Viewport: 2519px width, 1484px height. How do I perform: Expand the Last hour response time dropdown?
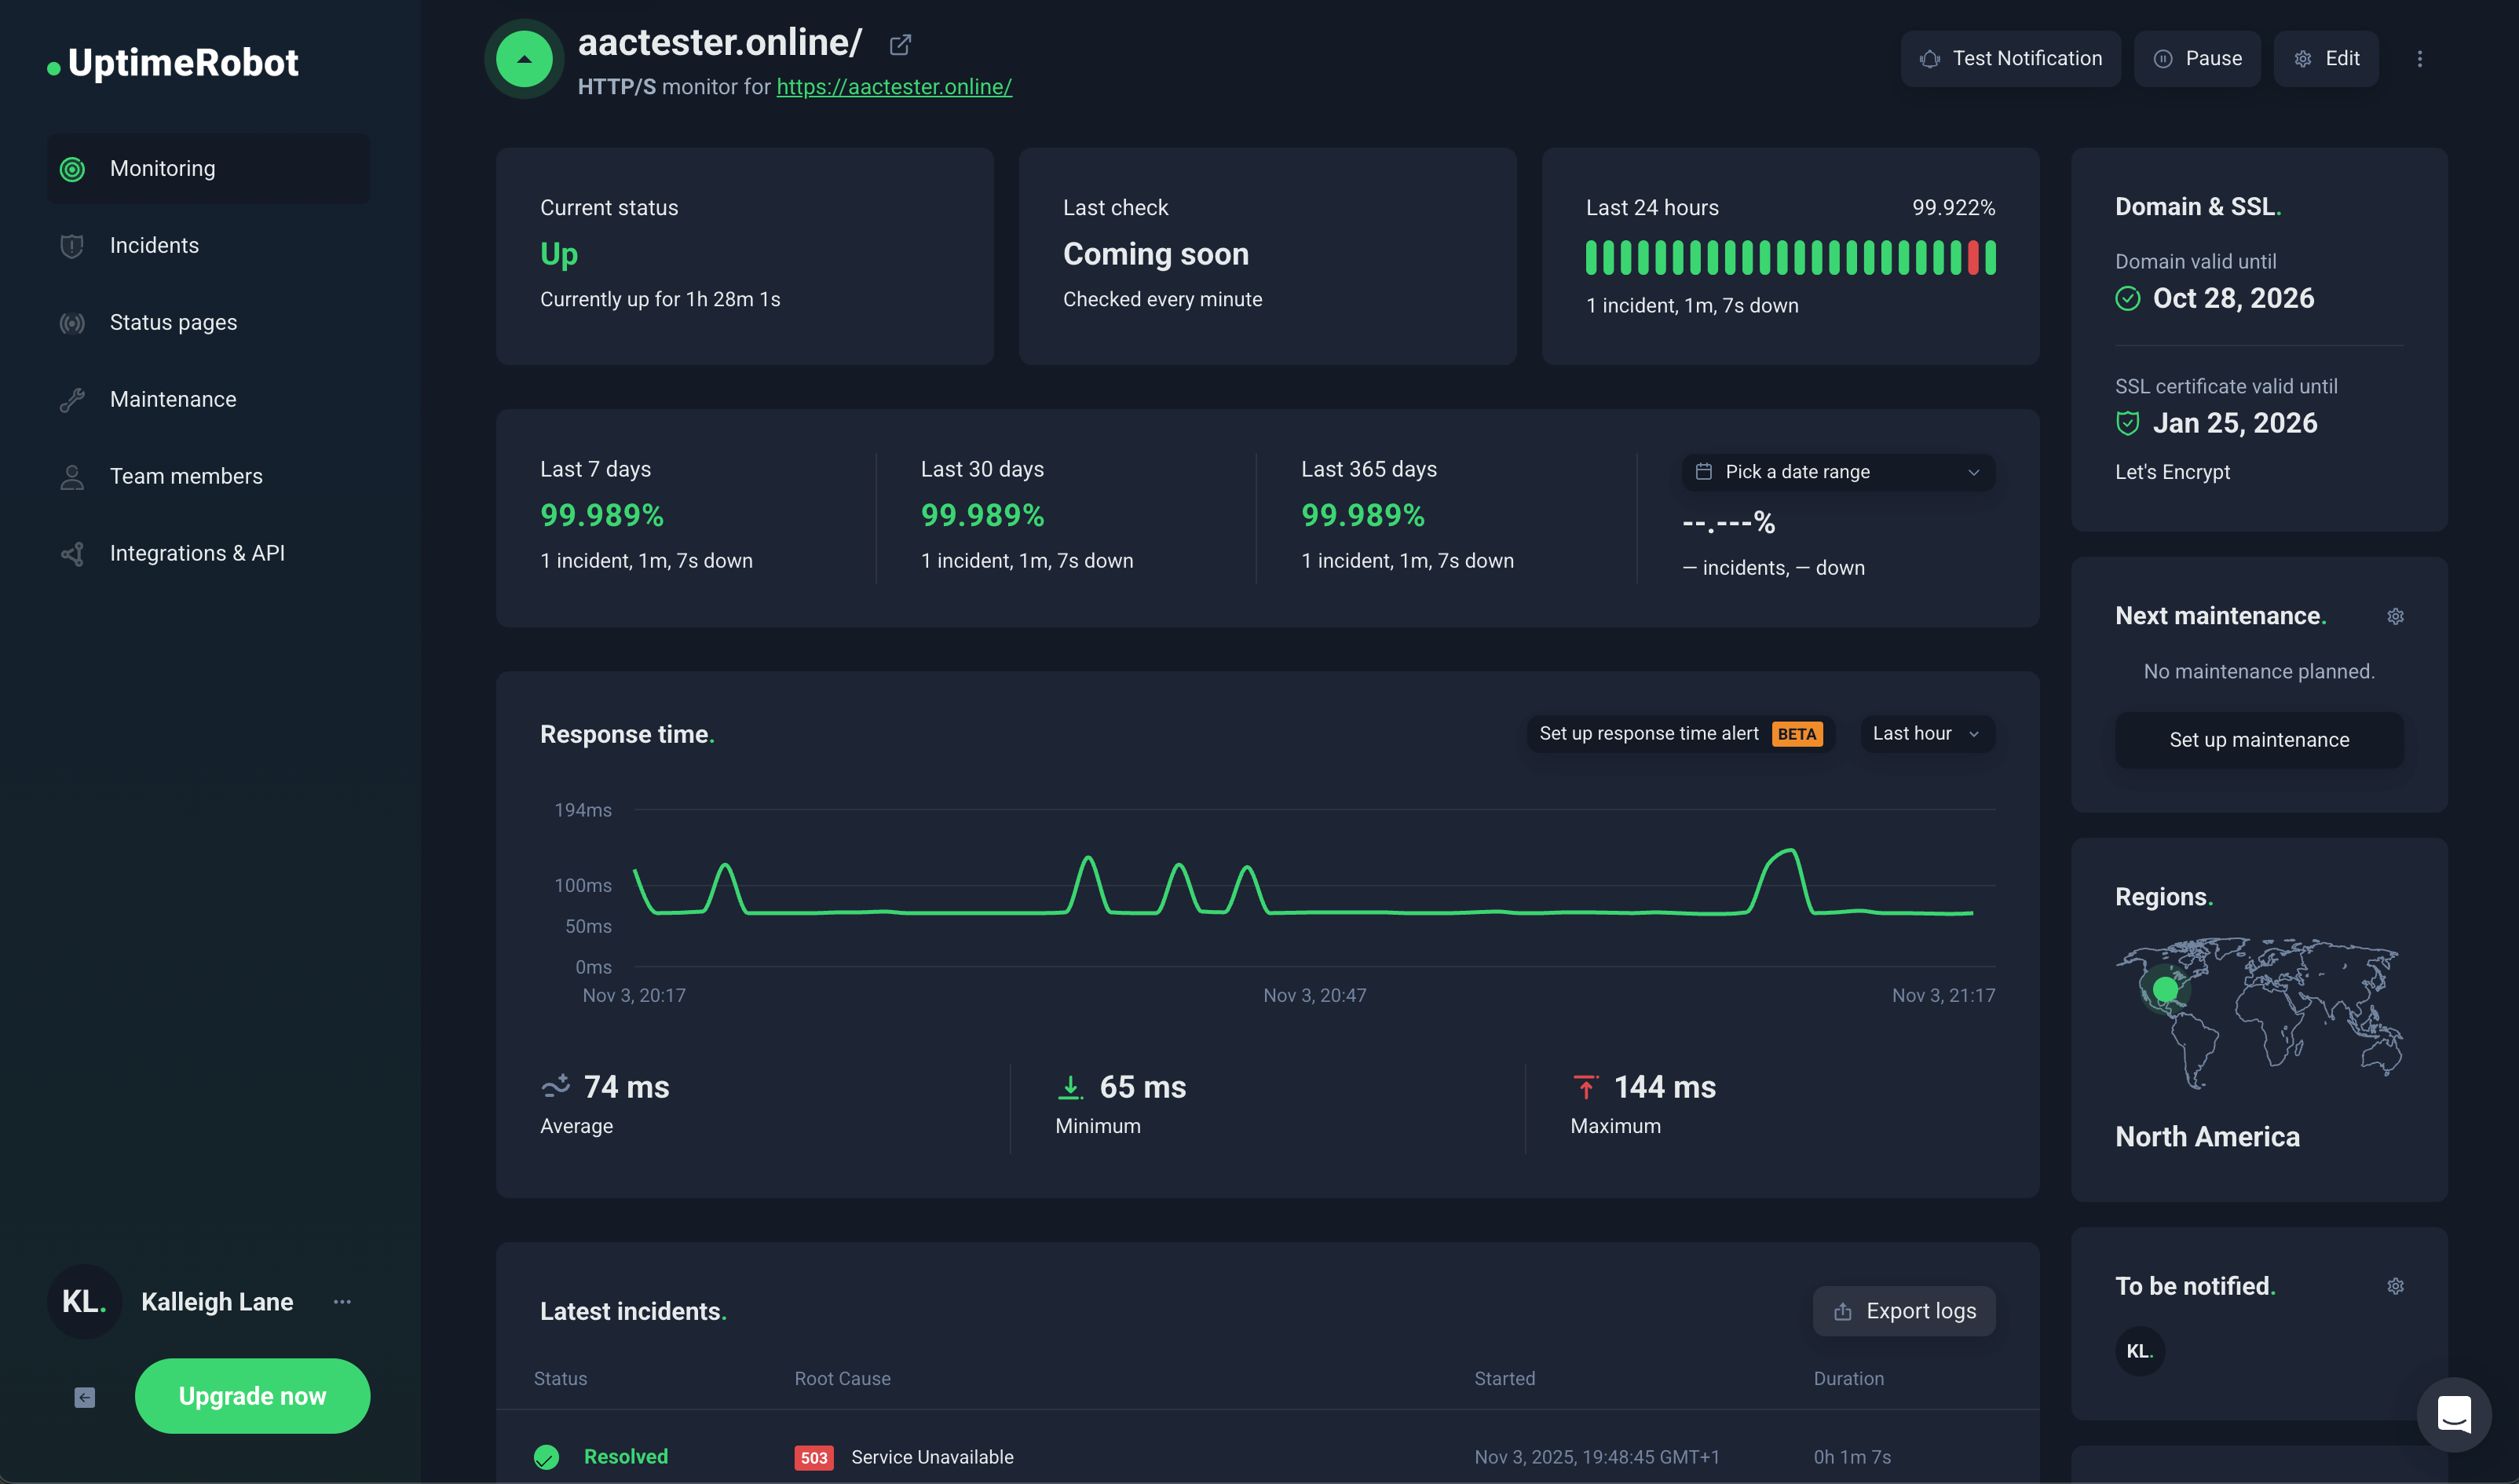[x=1925, y=733]
